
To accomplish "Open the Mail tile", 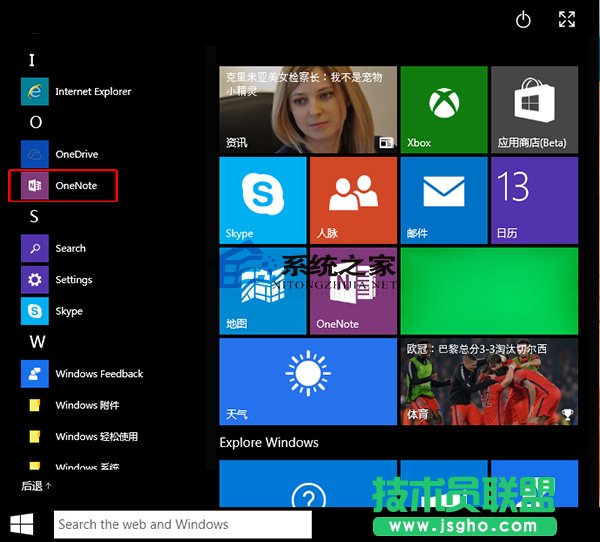I will pos(444,200).
